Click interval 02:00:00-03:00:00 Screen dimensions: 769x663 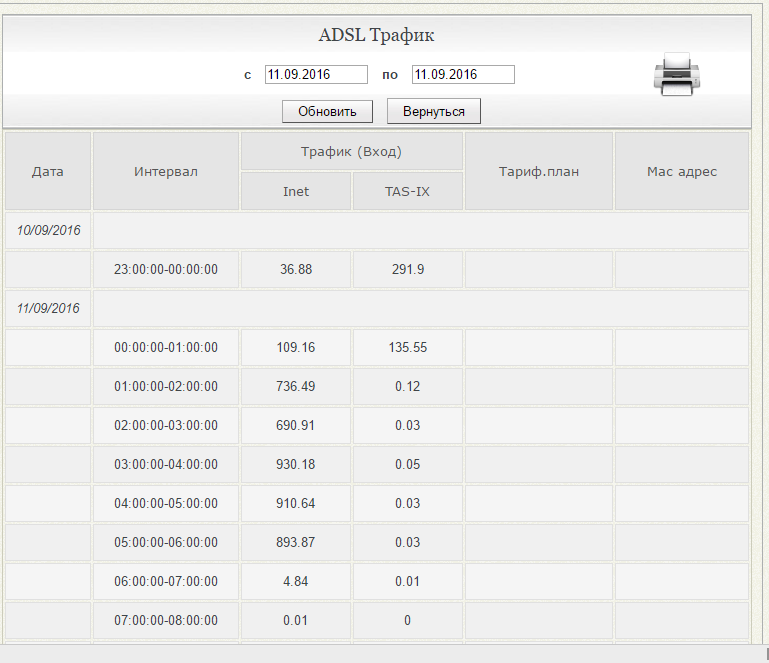coord(166,425)
